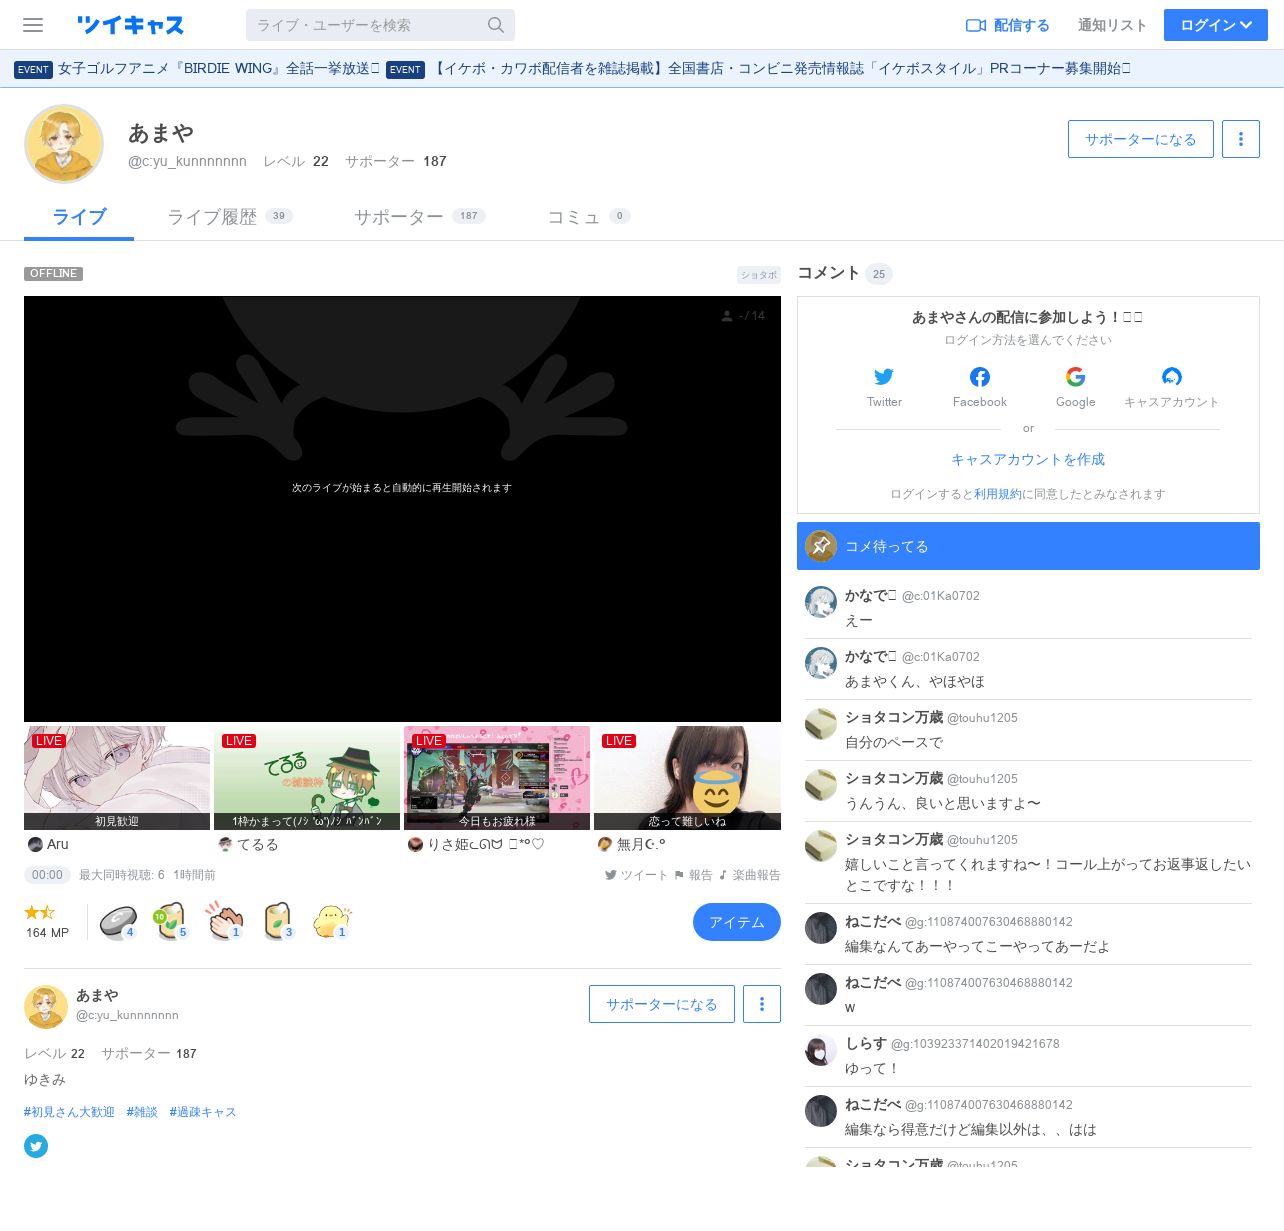Viewport: 1284px width, 1231px height.
Task: Sign in with the キャスアカウント icon
Action: point(1172,377)
